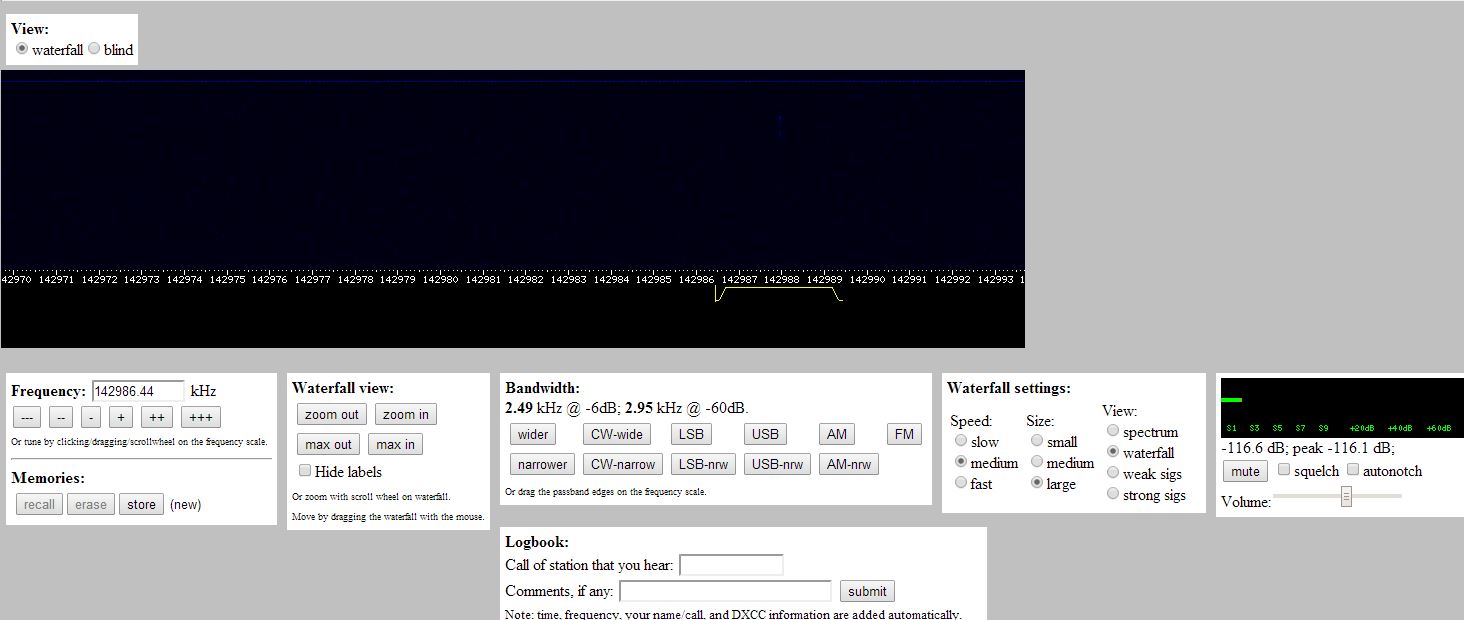This screenshot has height=620, width=1464.
Task: Click the max out waterfall button
Action: point(328,444)
